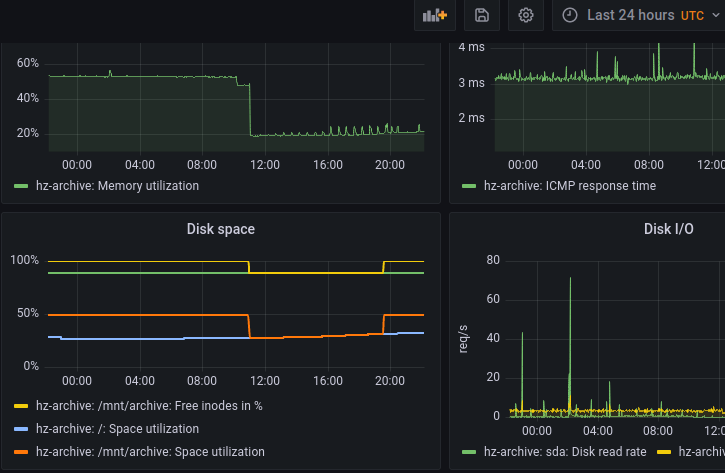Click the blue root Space utilization color swatch

pyautogui.click(x=21, y=429)
